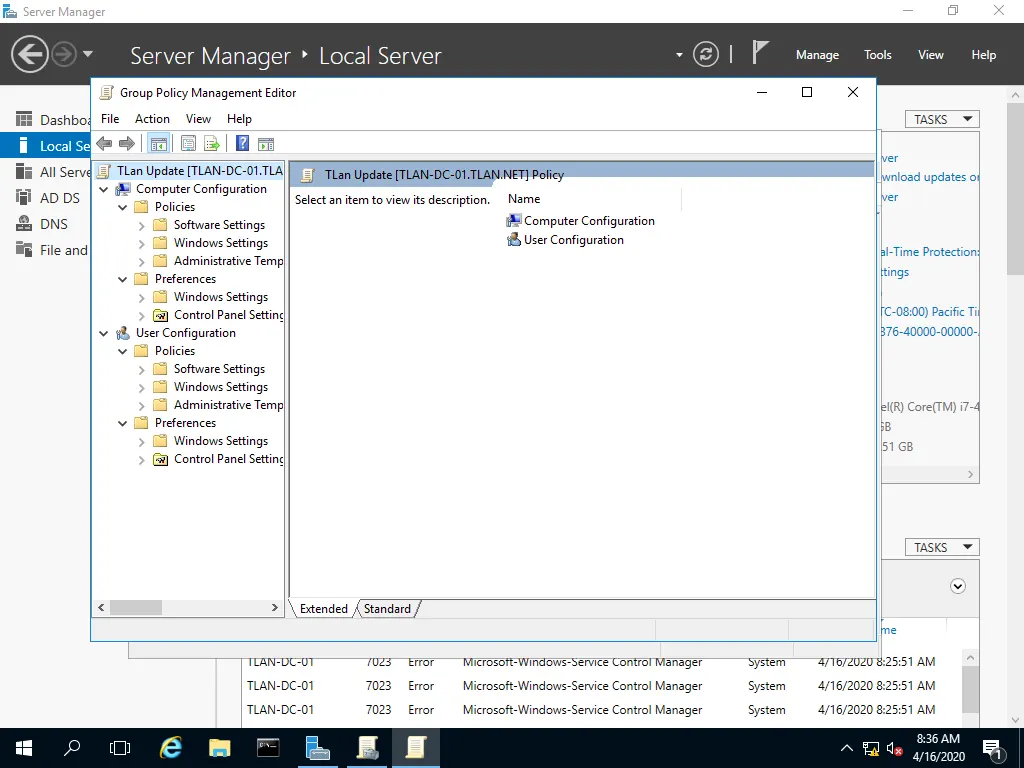This screenshot has width=1024, height=768.
Task: Expand Windows Settings under User Configuration Policies
Action: (x=141, y=387)
